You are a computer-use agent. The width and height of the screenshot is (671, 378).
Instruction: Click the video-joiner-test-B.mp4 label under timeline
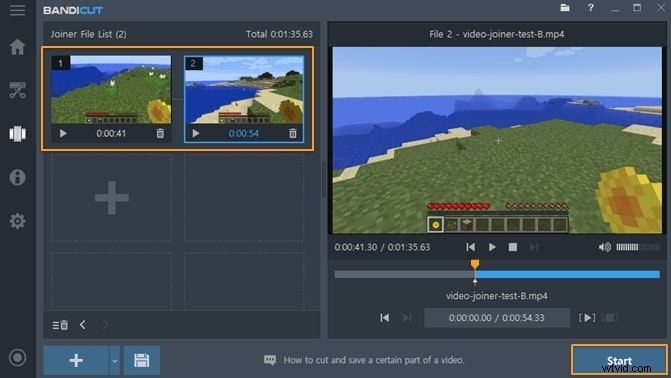[x=497, y=296]
